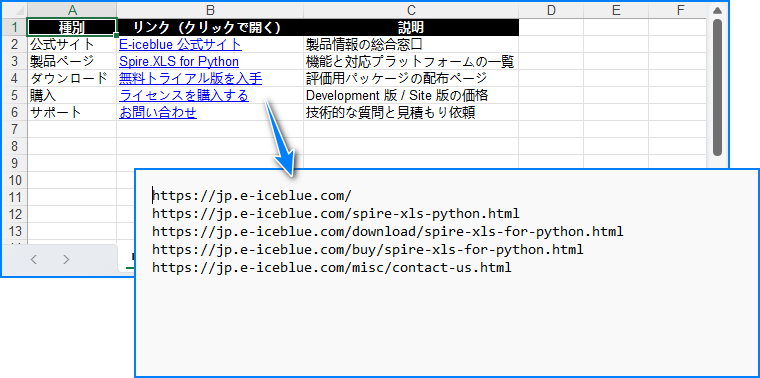This screenshot has height=378, width=760.
Task: Select column B header
Action: pos(210,10)
